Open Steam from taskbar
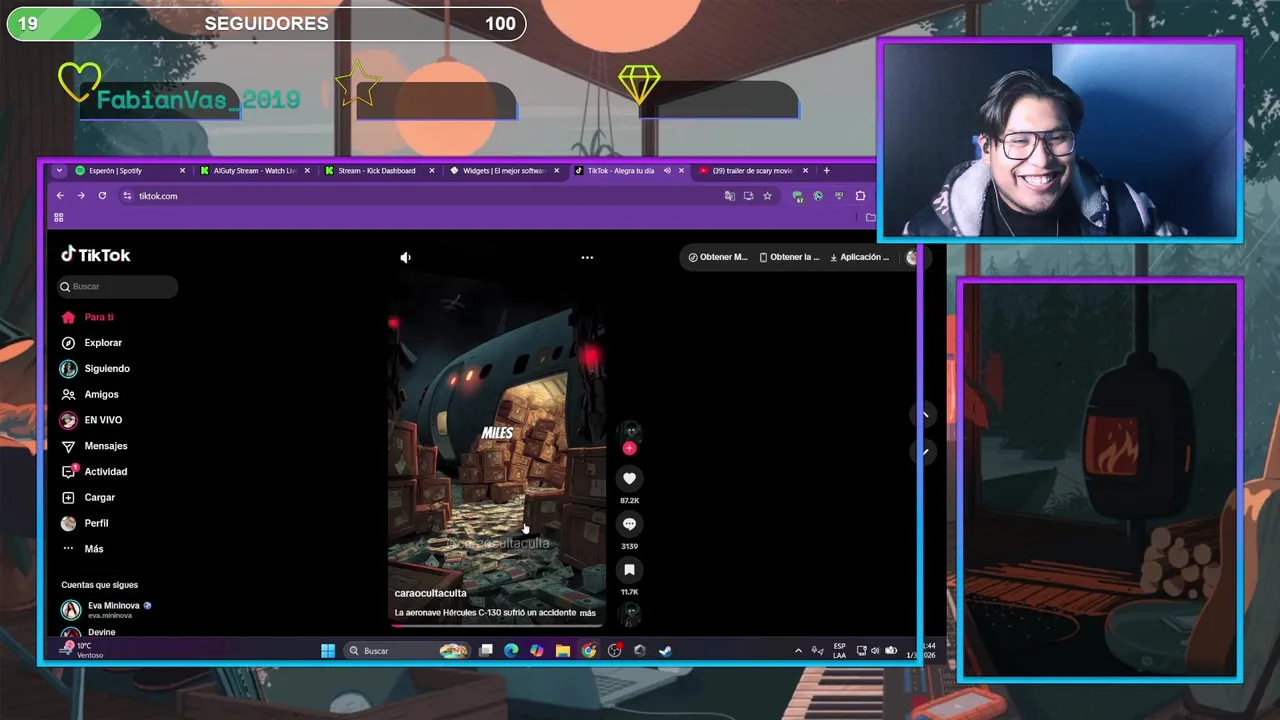Image resolution: width=1280 pixels, height=720 pixels. (665, 651)
